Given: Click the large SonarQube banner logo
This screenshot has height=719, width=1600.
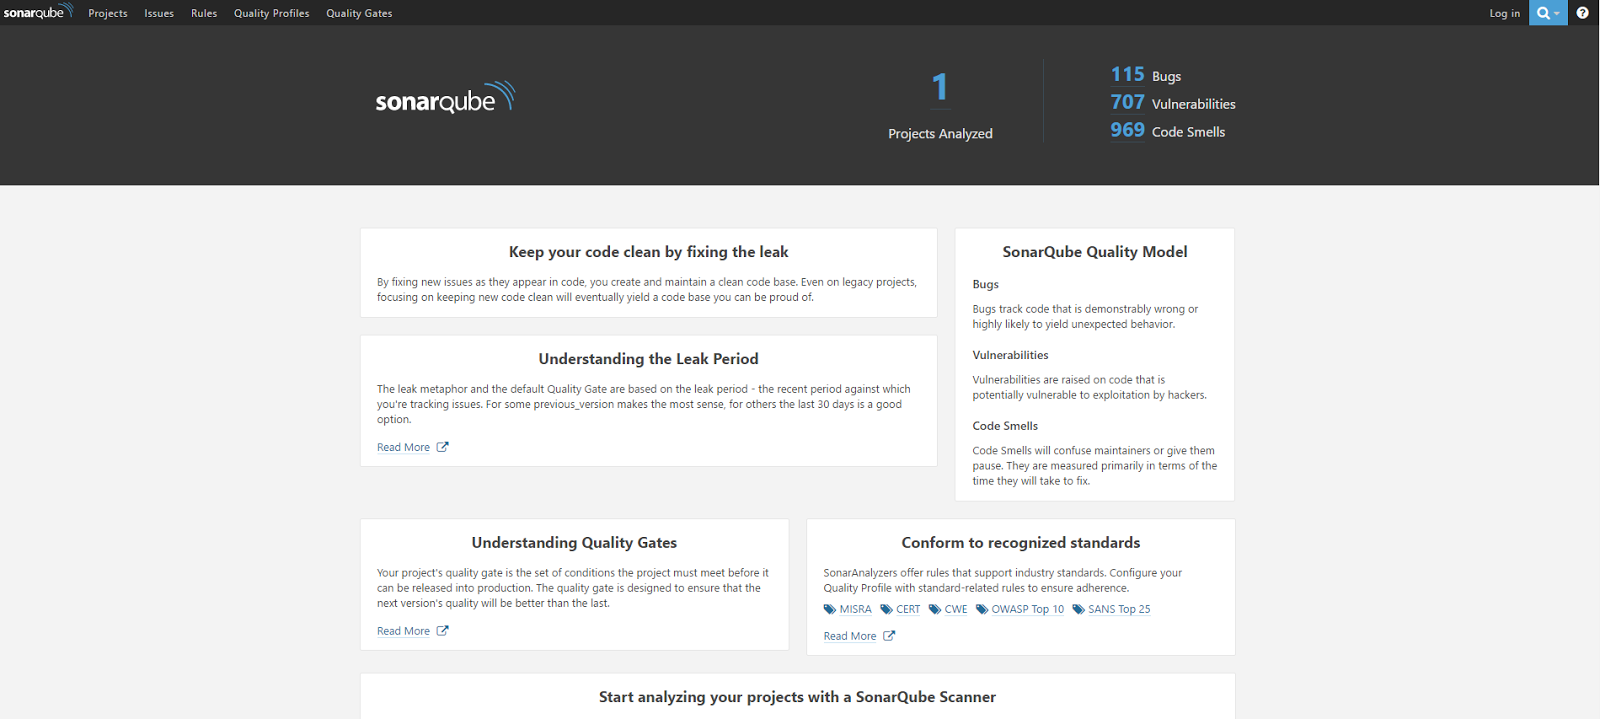Looking at the screenshot, I should click(445, 98).
